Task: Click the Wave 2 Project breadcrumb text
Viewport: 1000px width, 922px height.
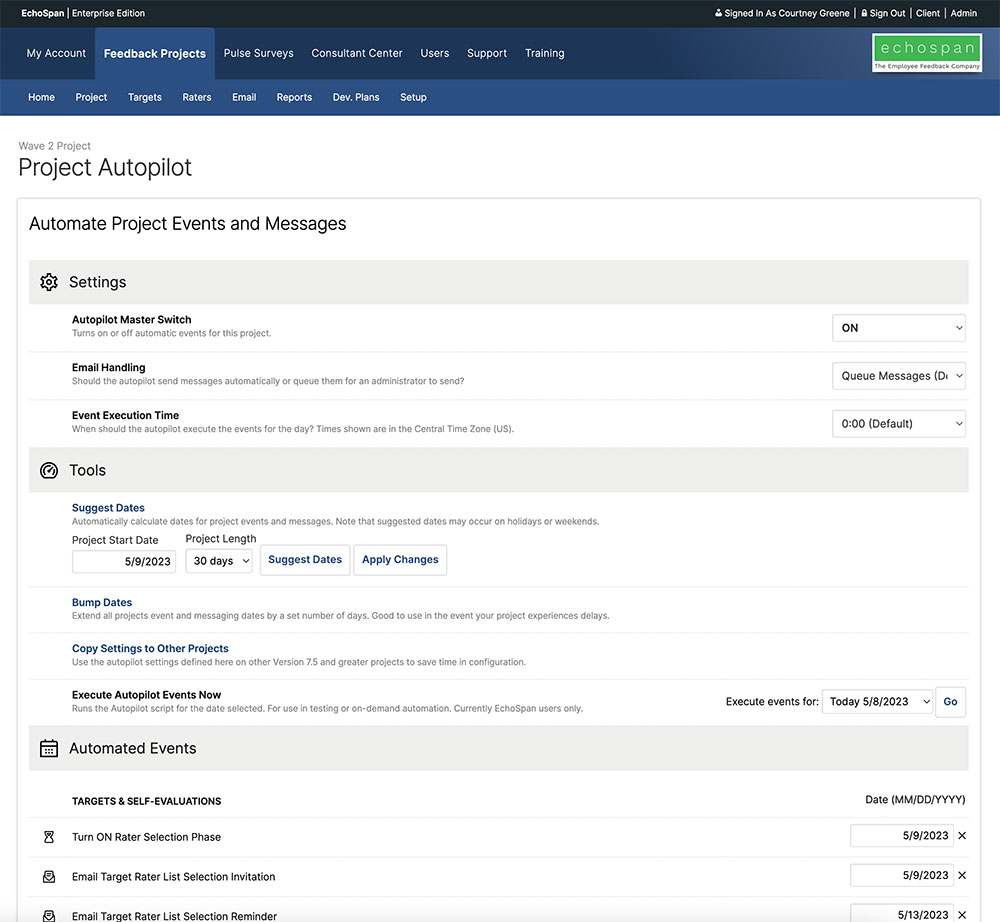Action: (x=55, y=146)
